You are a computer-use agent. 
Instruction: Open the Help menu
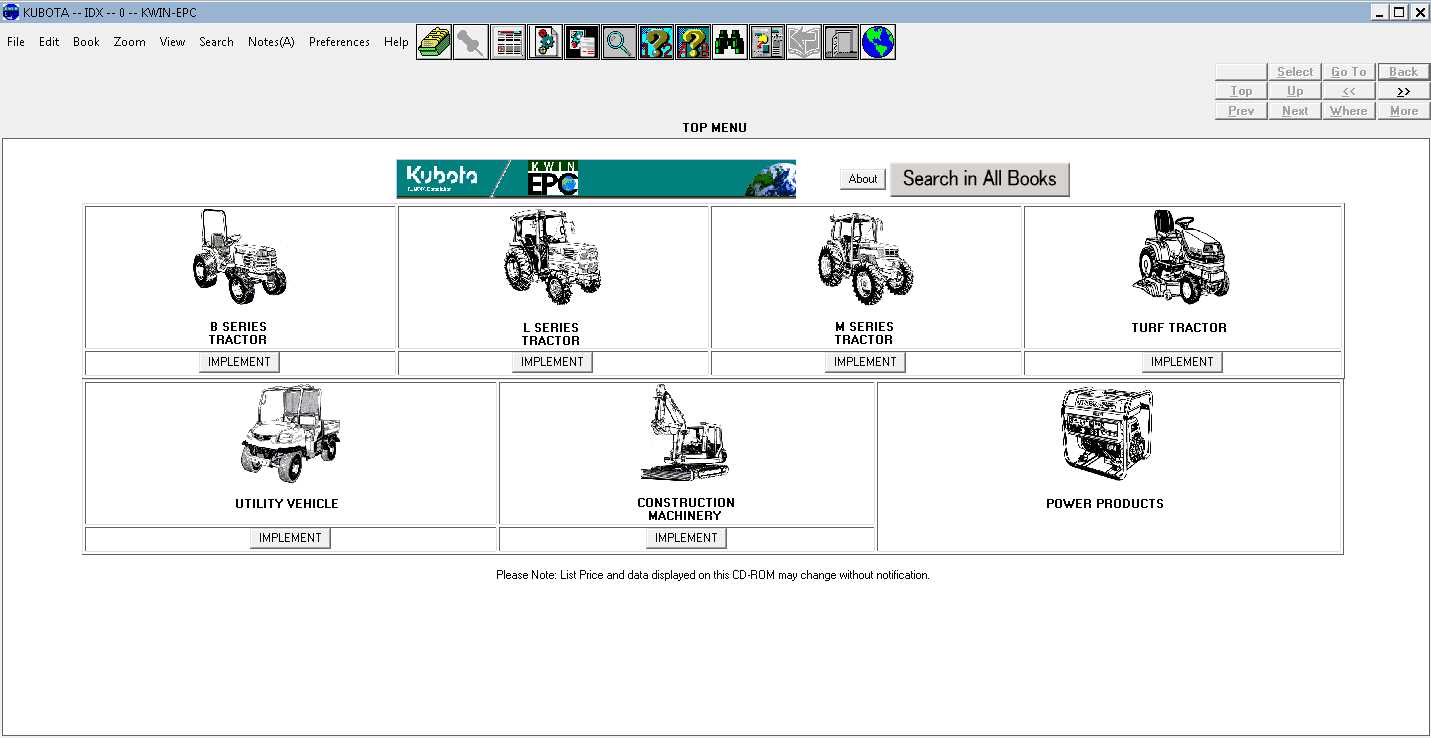[x=396, y=42]
